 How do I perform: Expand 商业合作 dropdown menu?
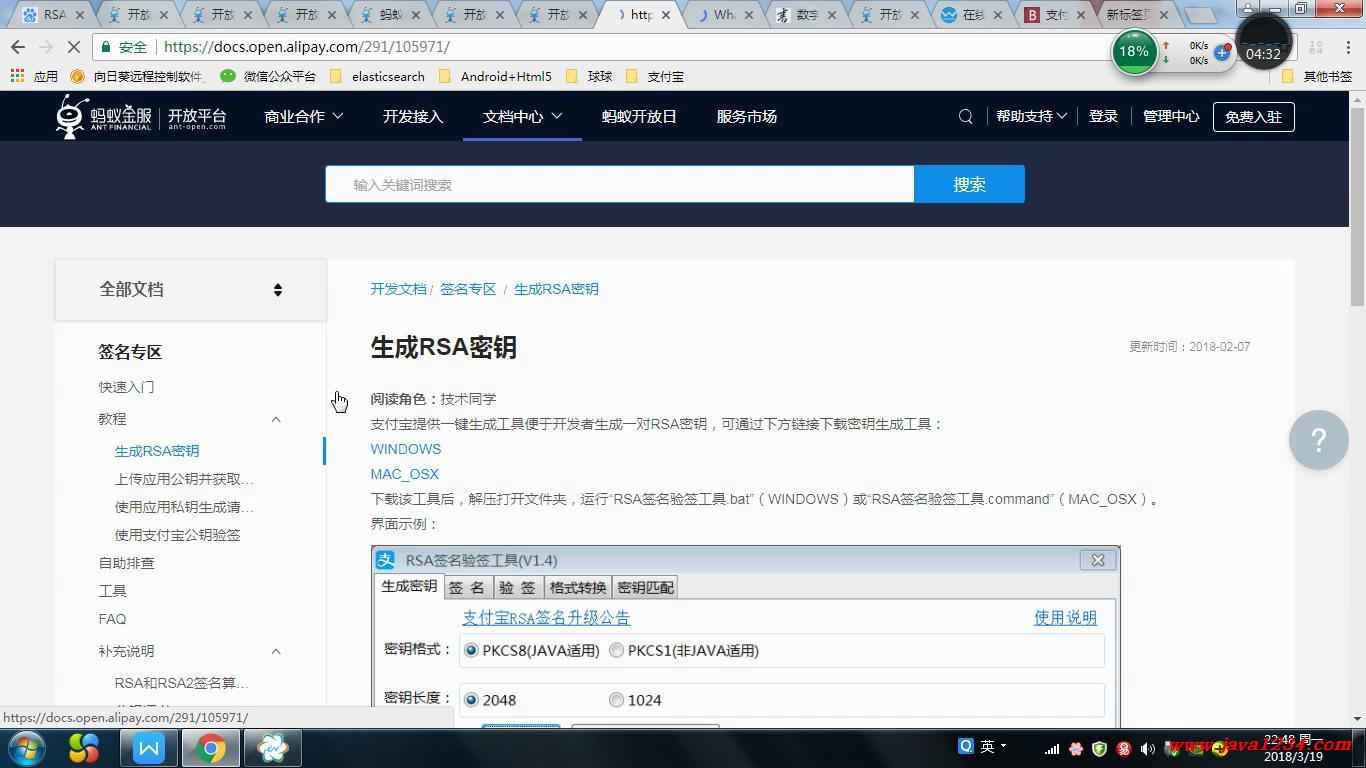tap(303, 117)
